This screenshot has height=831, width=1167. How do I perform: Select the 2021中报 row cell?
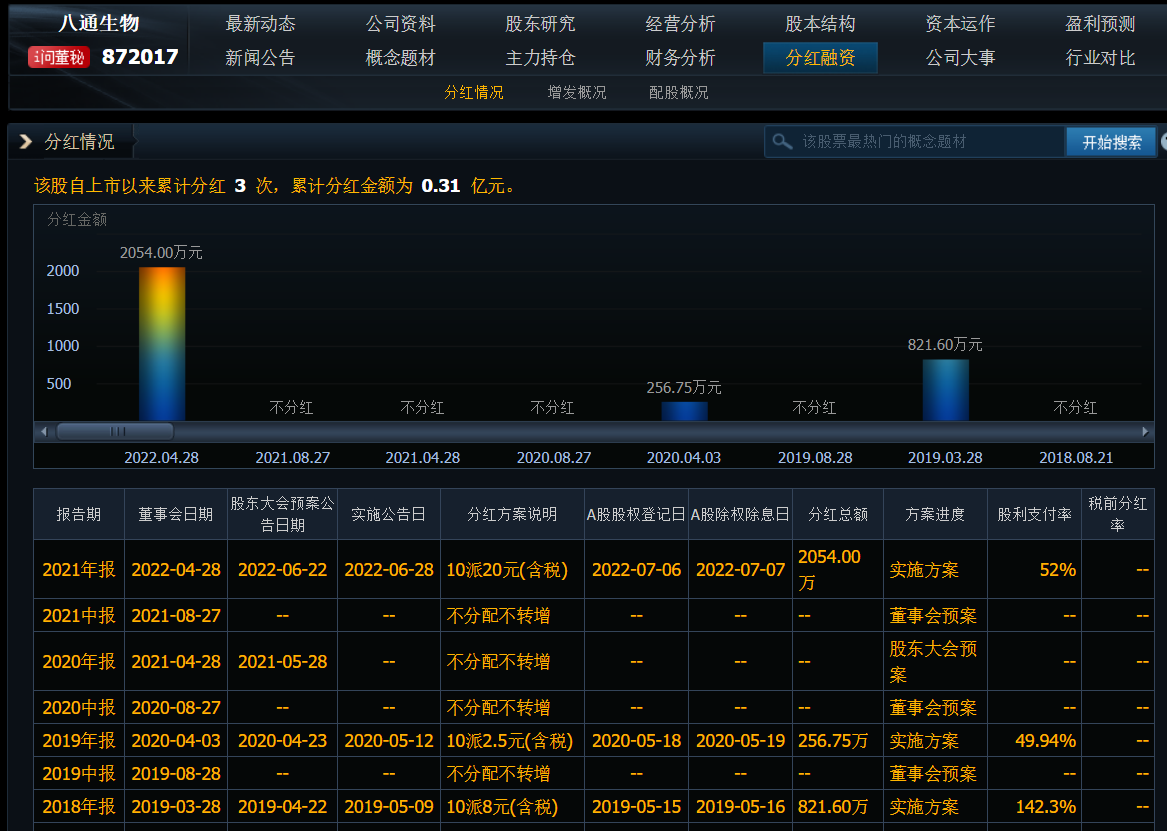click(x=79, y=616)
